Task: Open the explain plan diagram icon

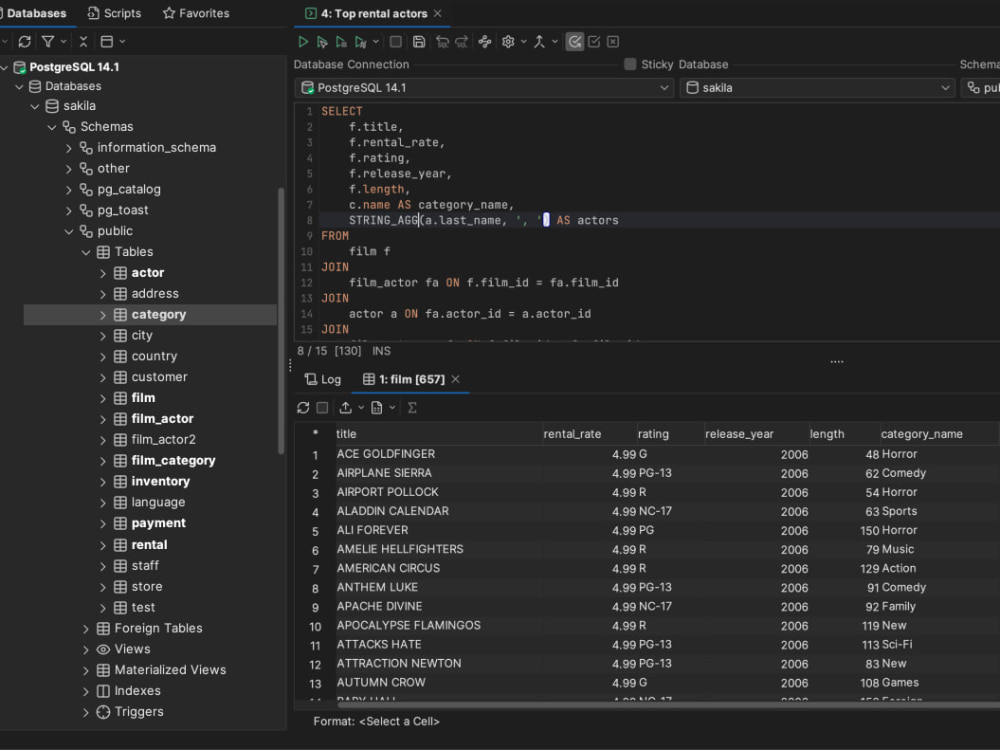Action: coord(485,42)
